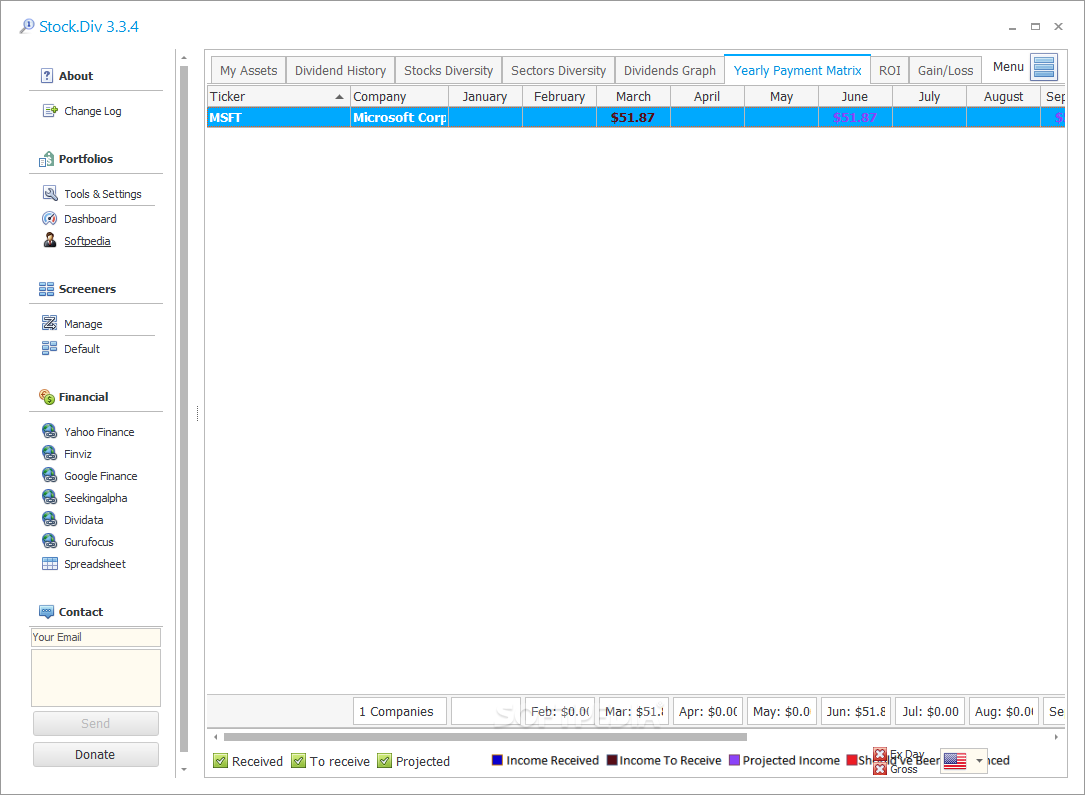
Task: Click the Screeners section icon
Action: pyautogui.click(x=46, y=289)
